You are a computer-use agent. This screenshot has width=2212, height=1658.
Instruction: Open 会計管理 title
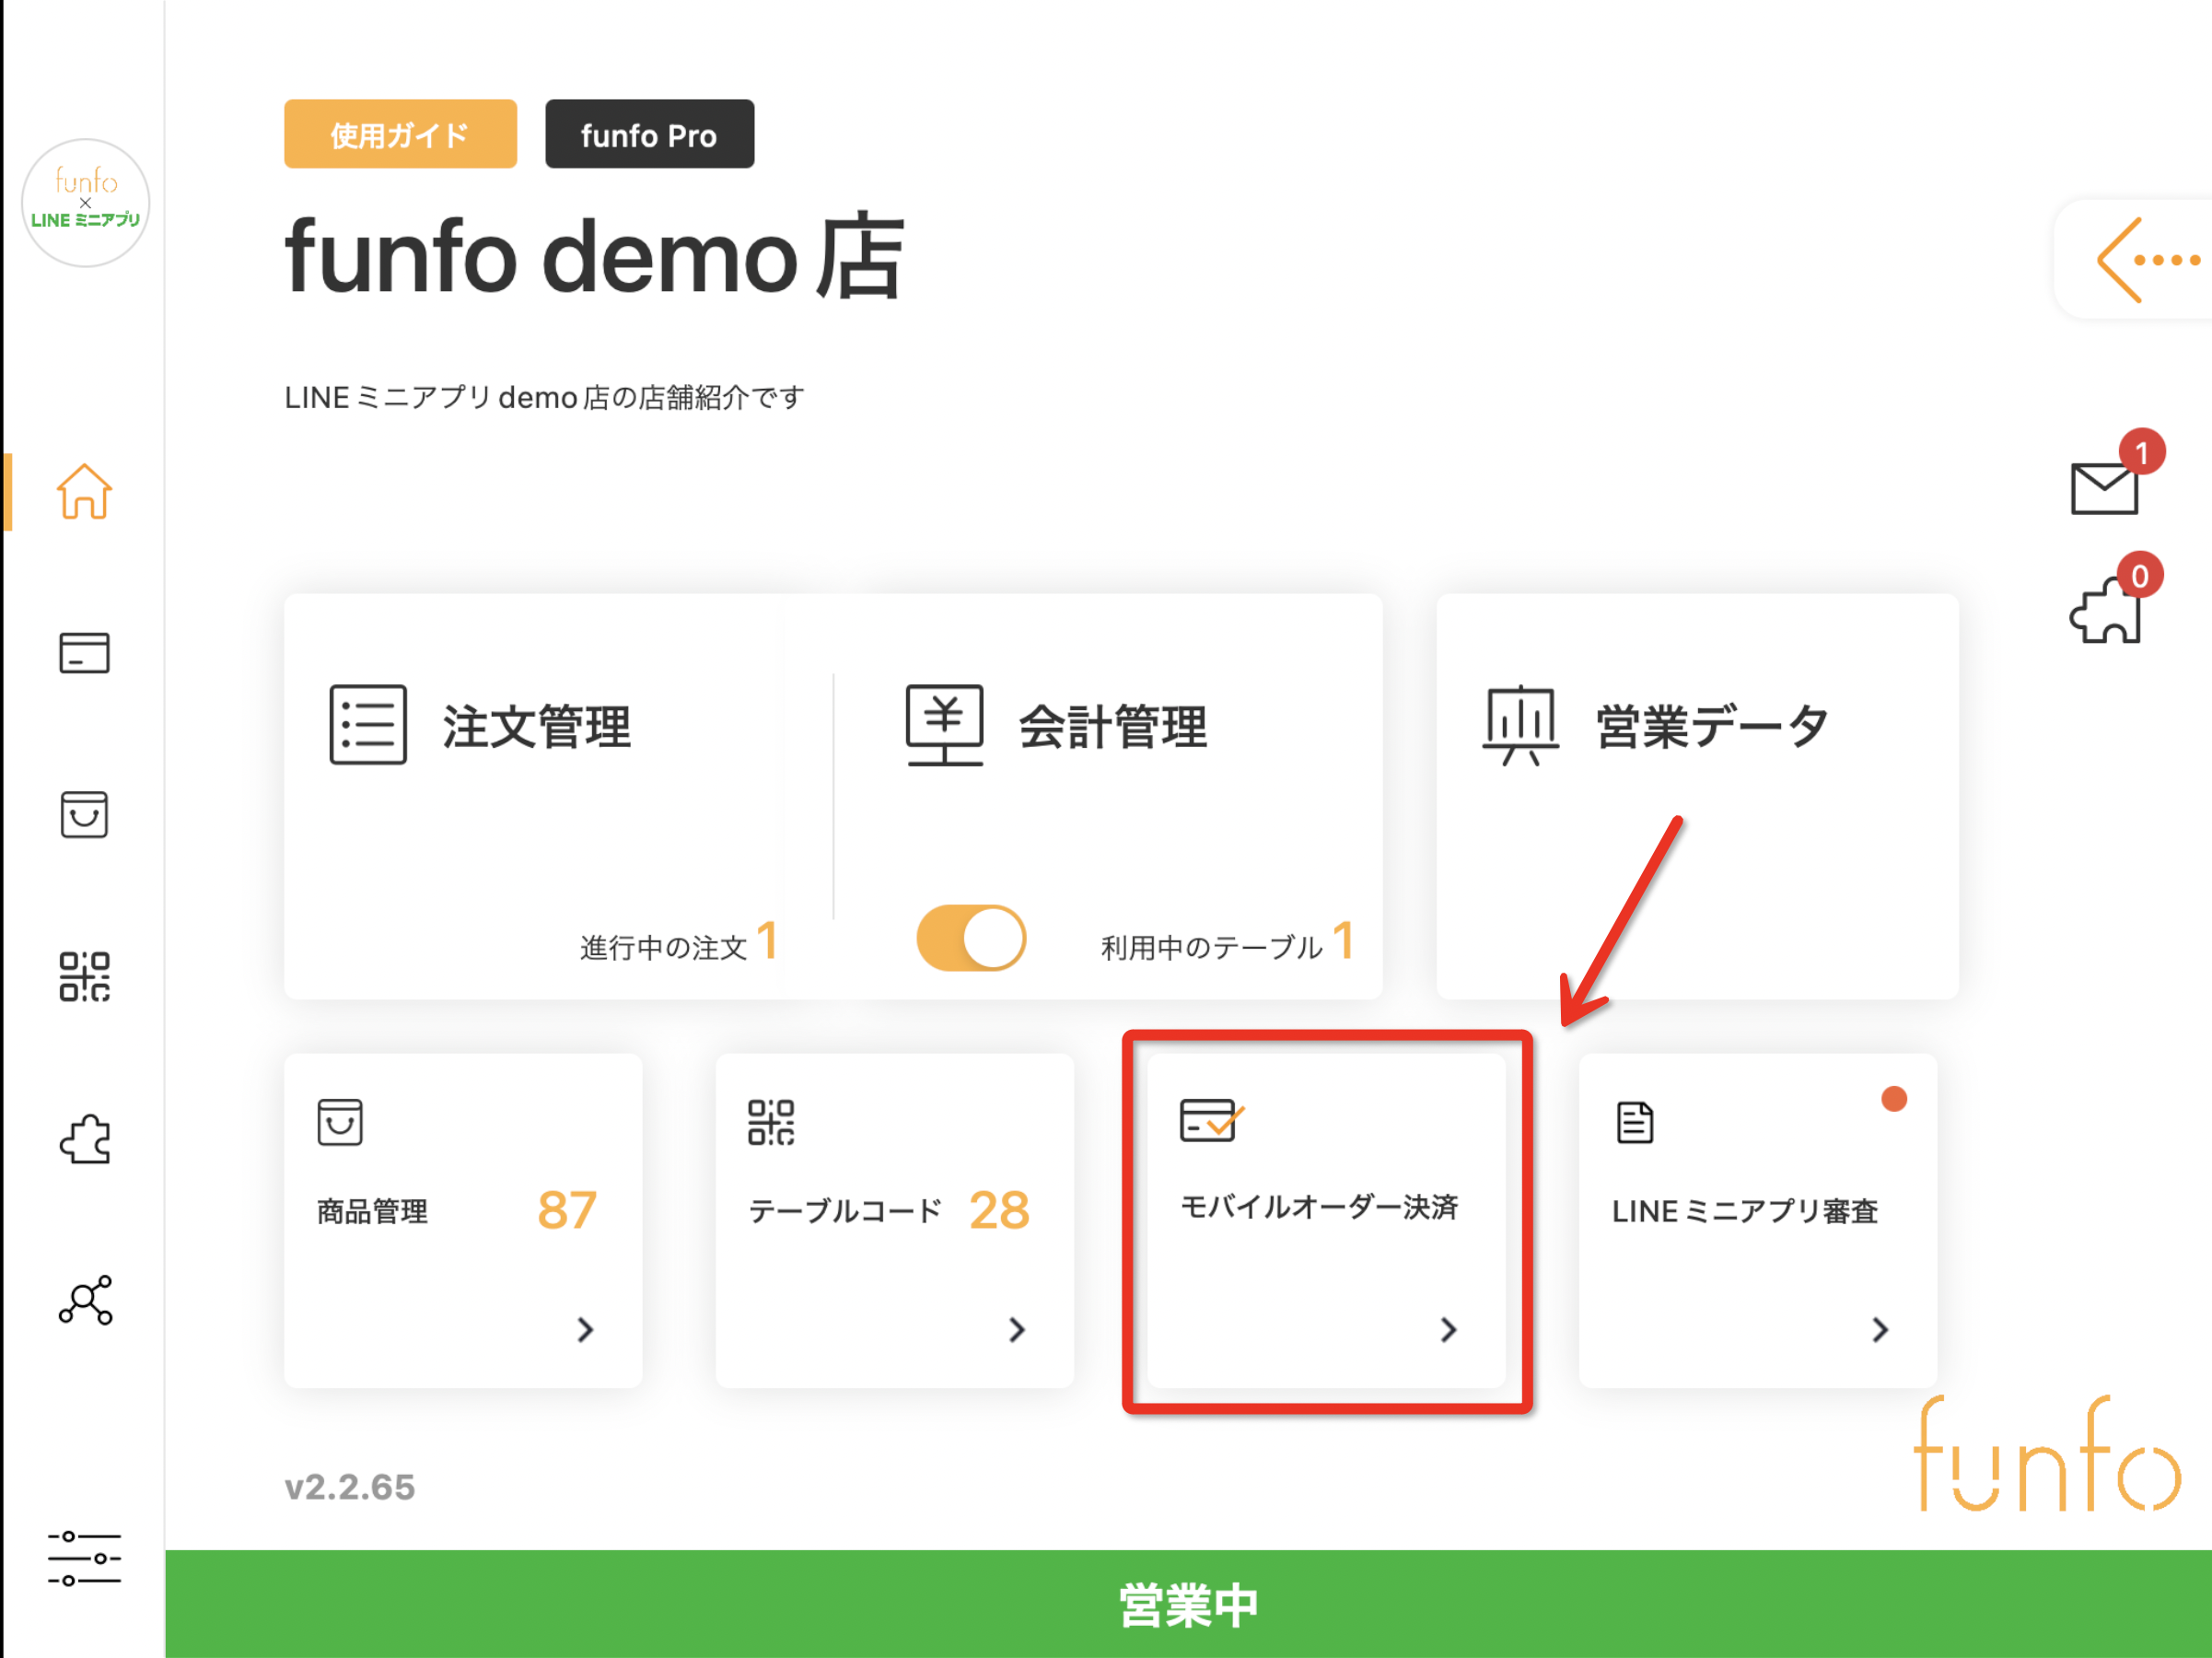click(x=1113, y=727)
